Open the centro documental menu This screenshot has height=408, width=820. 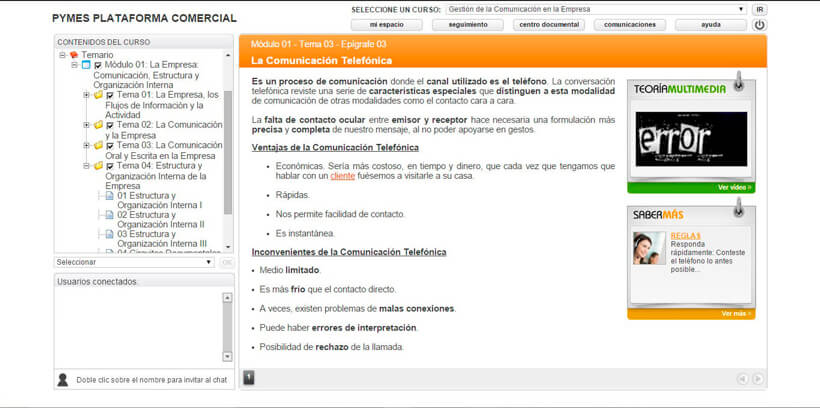549,25
